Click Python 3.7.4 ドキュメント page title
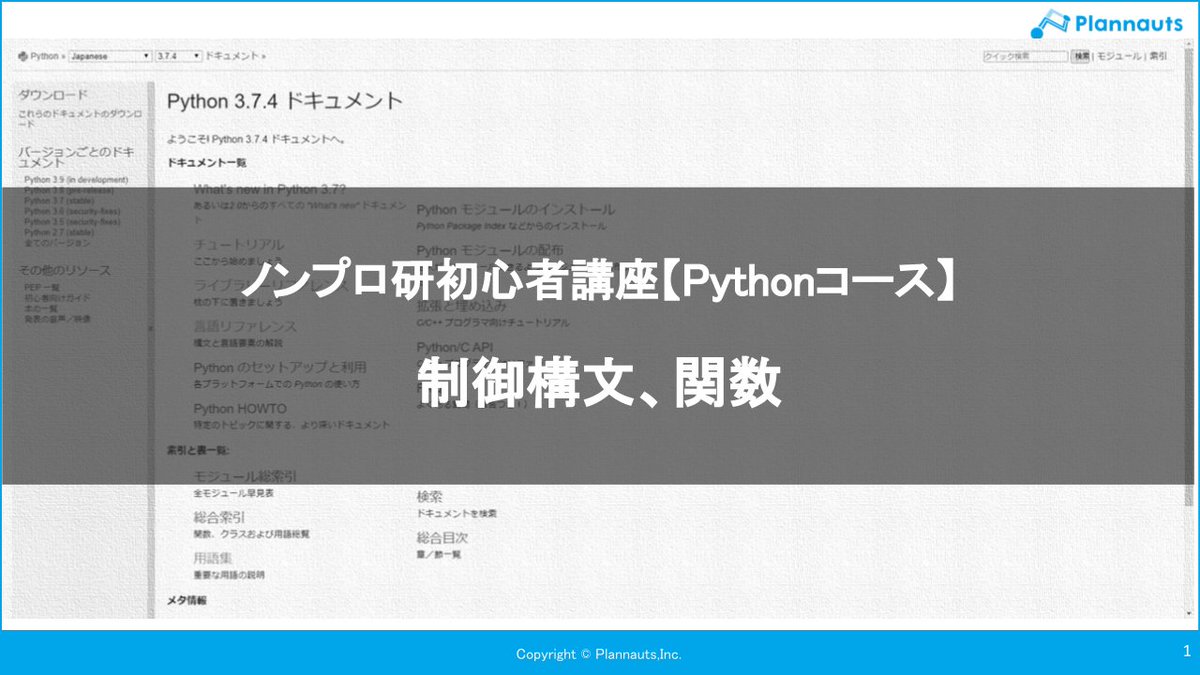 (285, 101)
